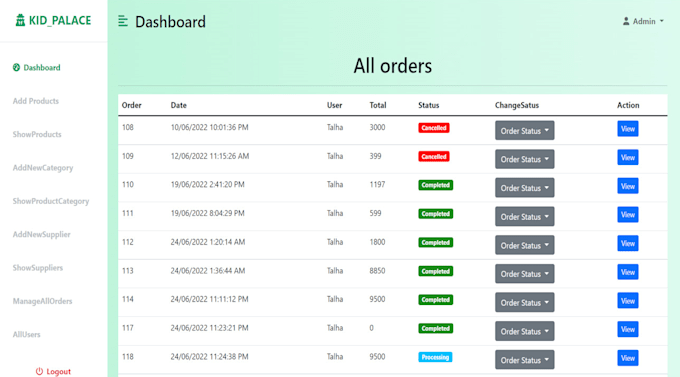Click the Total column header
The height and width of the screenshot is (377, 680).
(378, 105)
